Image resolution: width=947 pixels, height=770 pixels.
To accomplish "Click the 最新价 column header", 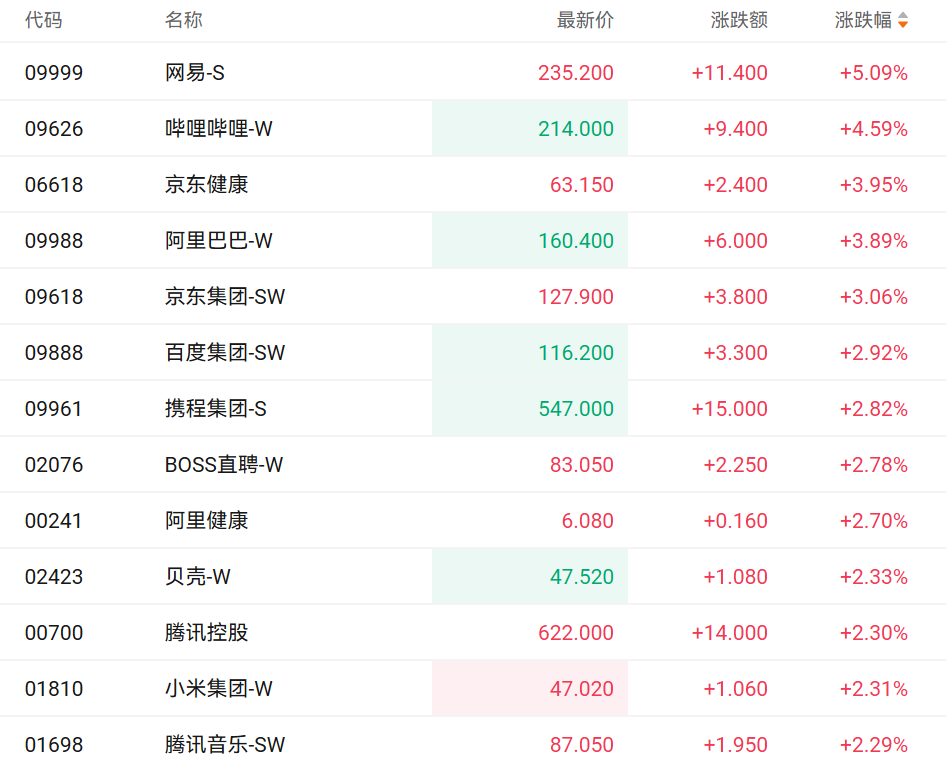I will pyautogui.click(x=585, y=20).
